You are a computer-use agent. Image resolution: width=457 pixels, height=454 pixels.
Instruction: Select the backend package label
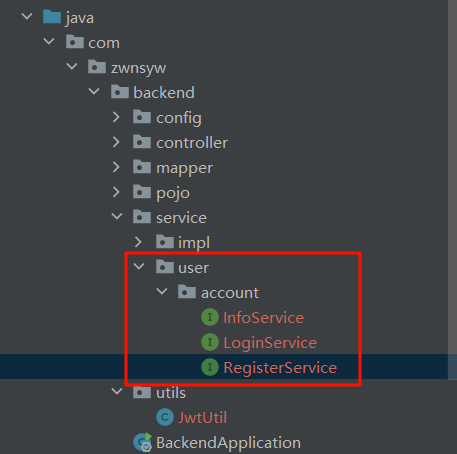click(164, 92)
